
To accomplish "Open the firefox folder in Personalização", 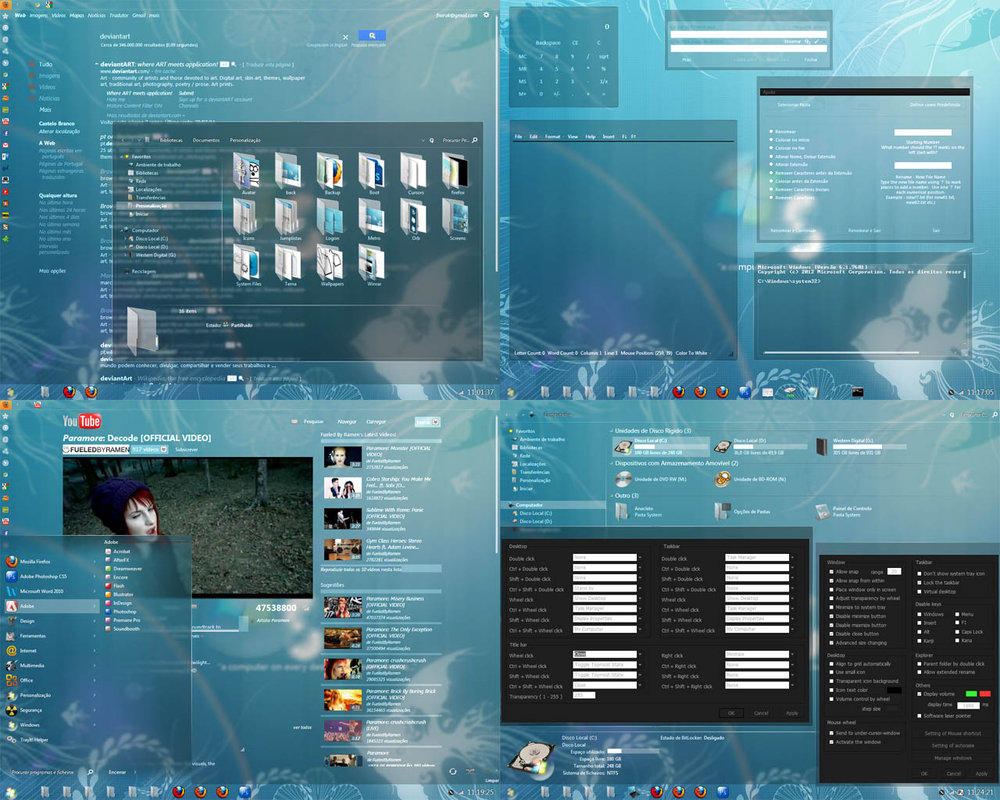I will pos(456,171).
